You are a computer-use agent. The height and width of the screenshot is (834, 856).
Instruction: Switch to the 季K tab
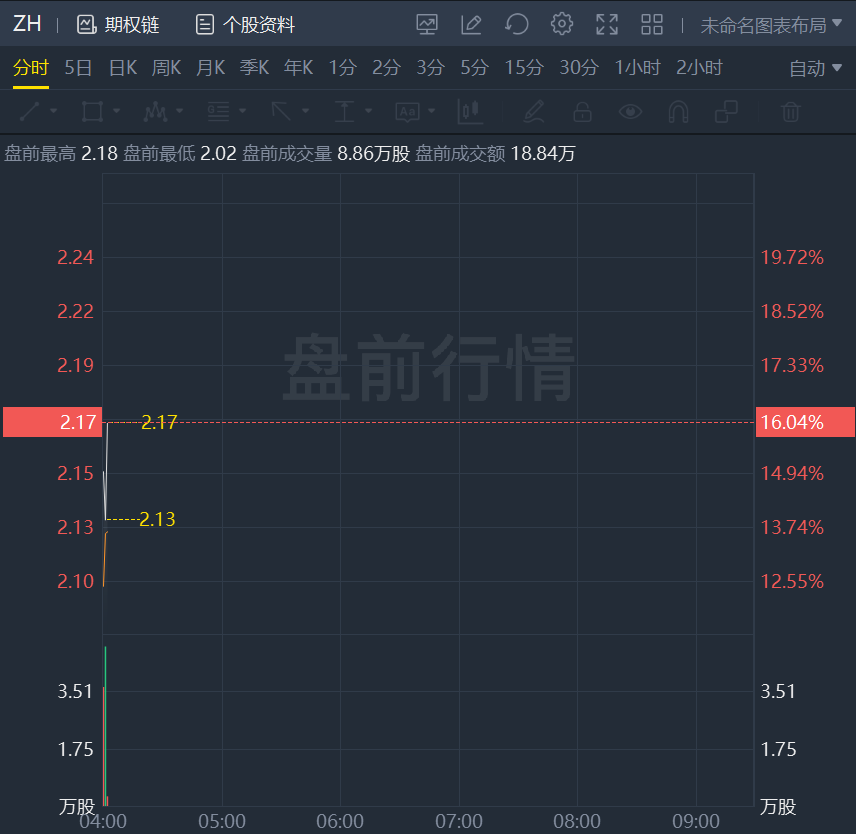coord(254,68)
